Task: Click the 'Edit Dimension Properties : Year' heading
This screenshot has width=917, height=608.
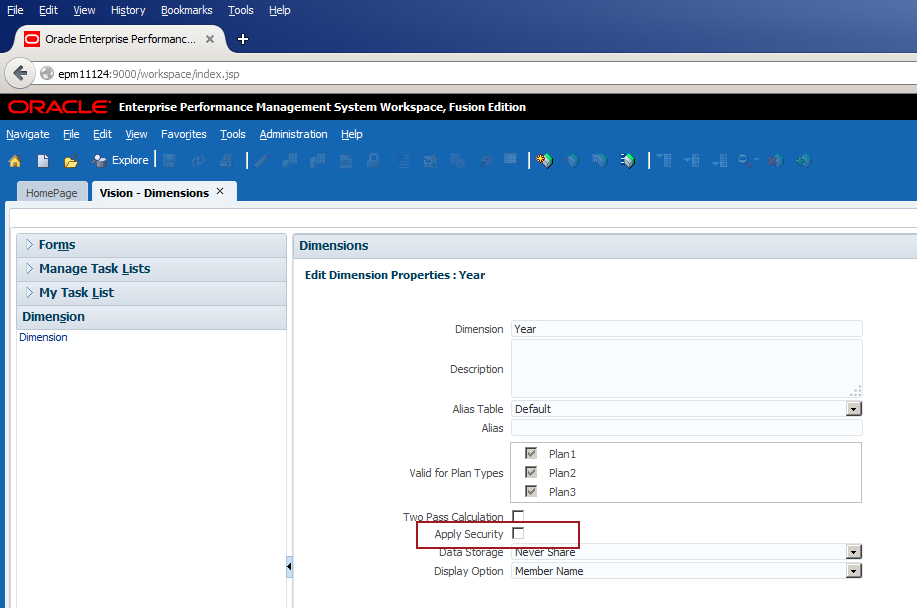Action: point(395,275)
